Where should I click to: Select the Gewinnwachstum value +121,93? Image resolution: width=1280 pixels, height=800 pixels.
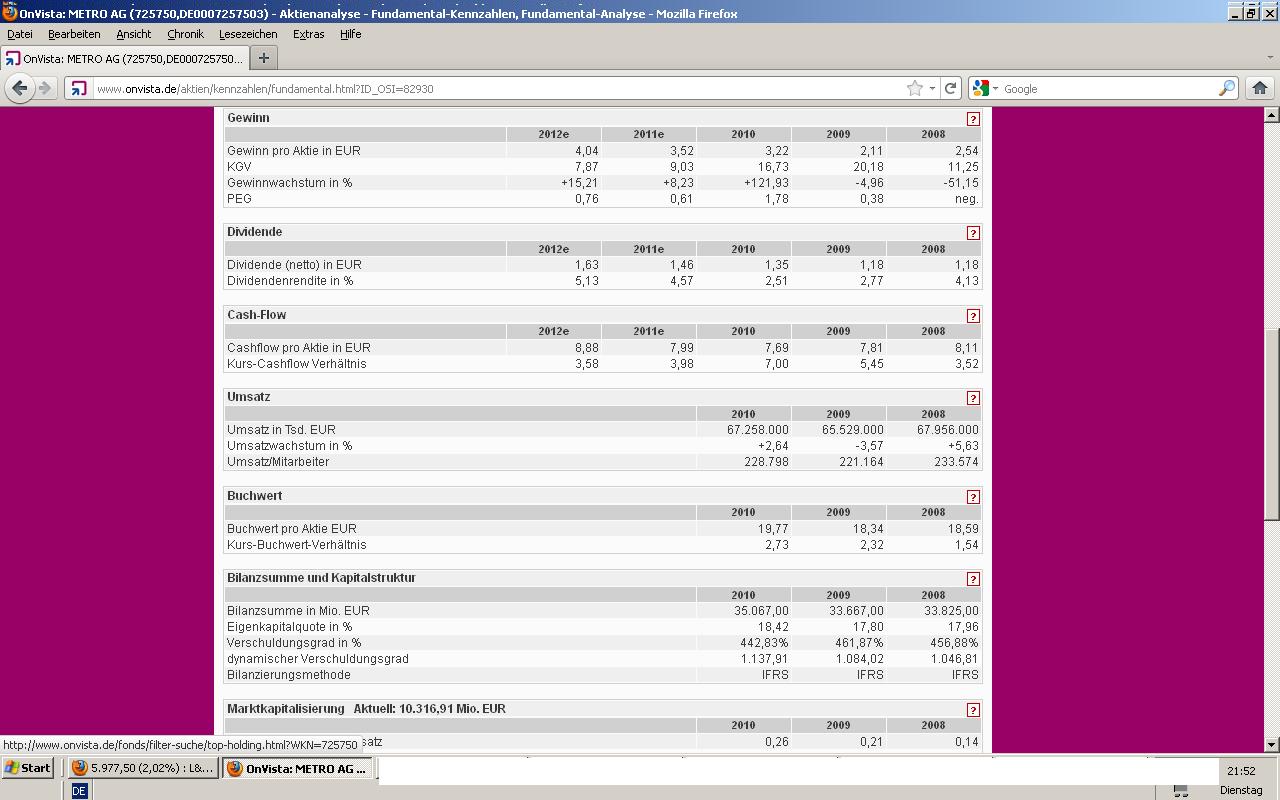pyautogui.click(x=766, y=183)
